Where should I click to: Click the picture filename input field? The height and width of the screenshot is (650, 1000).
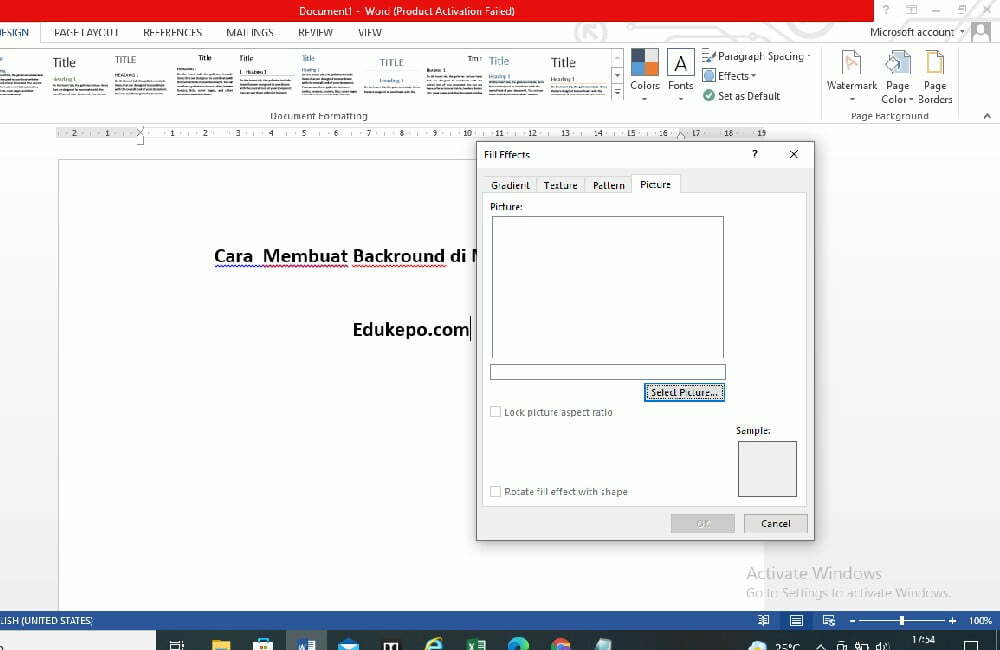coord(607,371)
